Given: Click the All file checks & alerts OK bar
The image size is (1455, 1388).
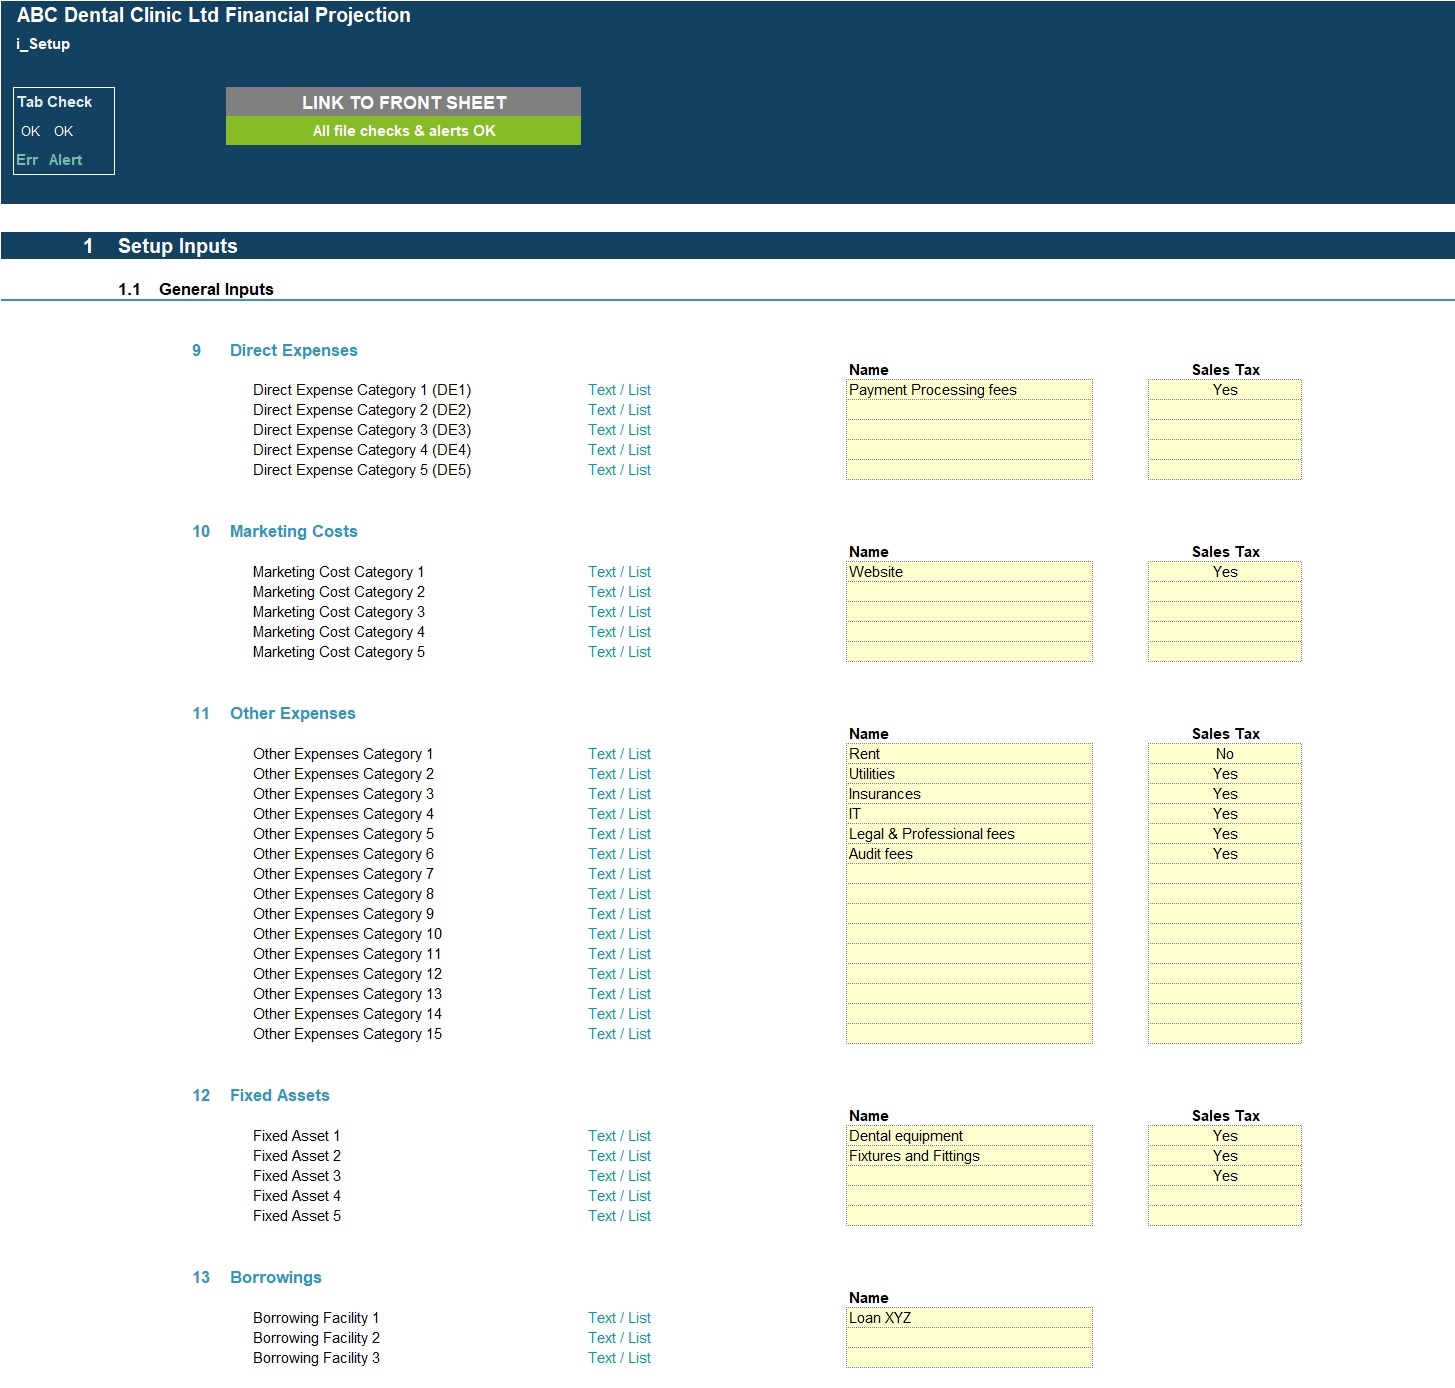Looking at the screenshot, I should [403, 131].
